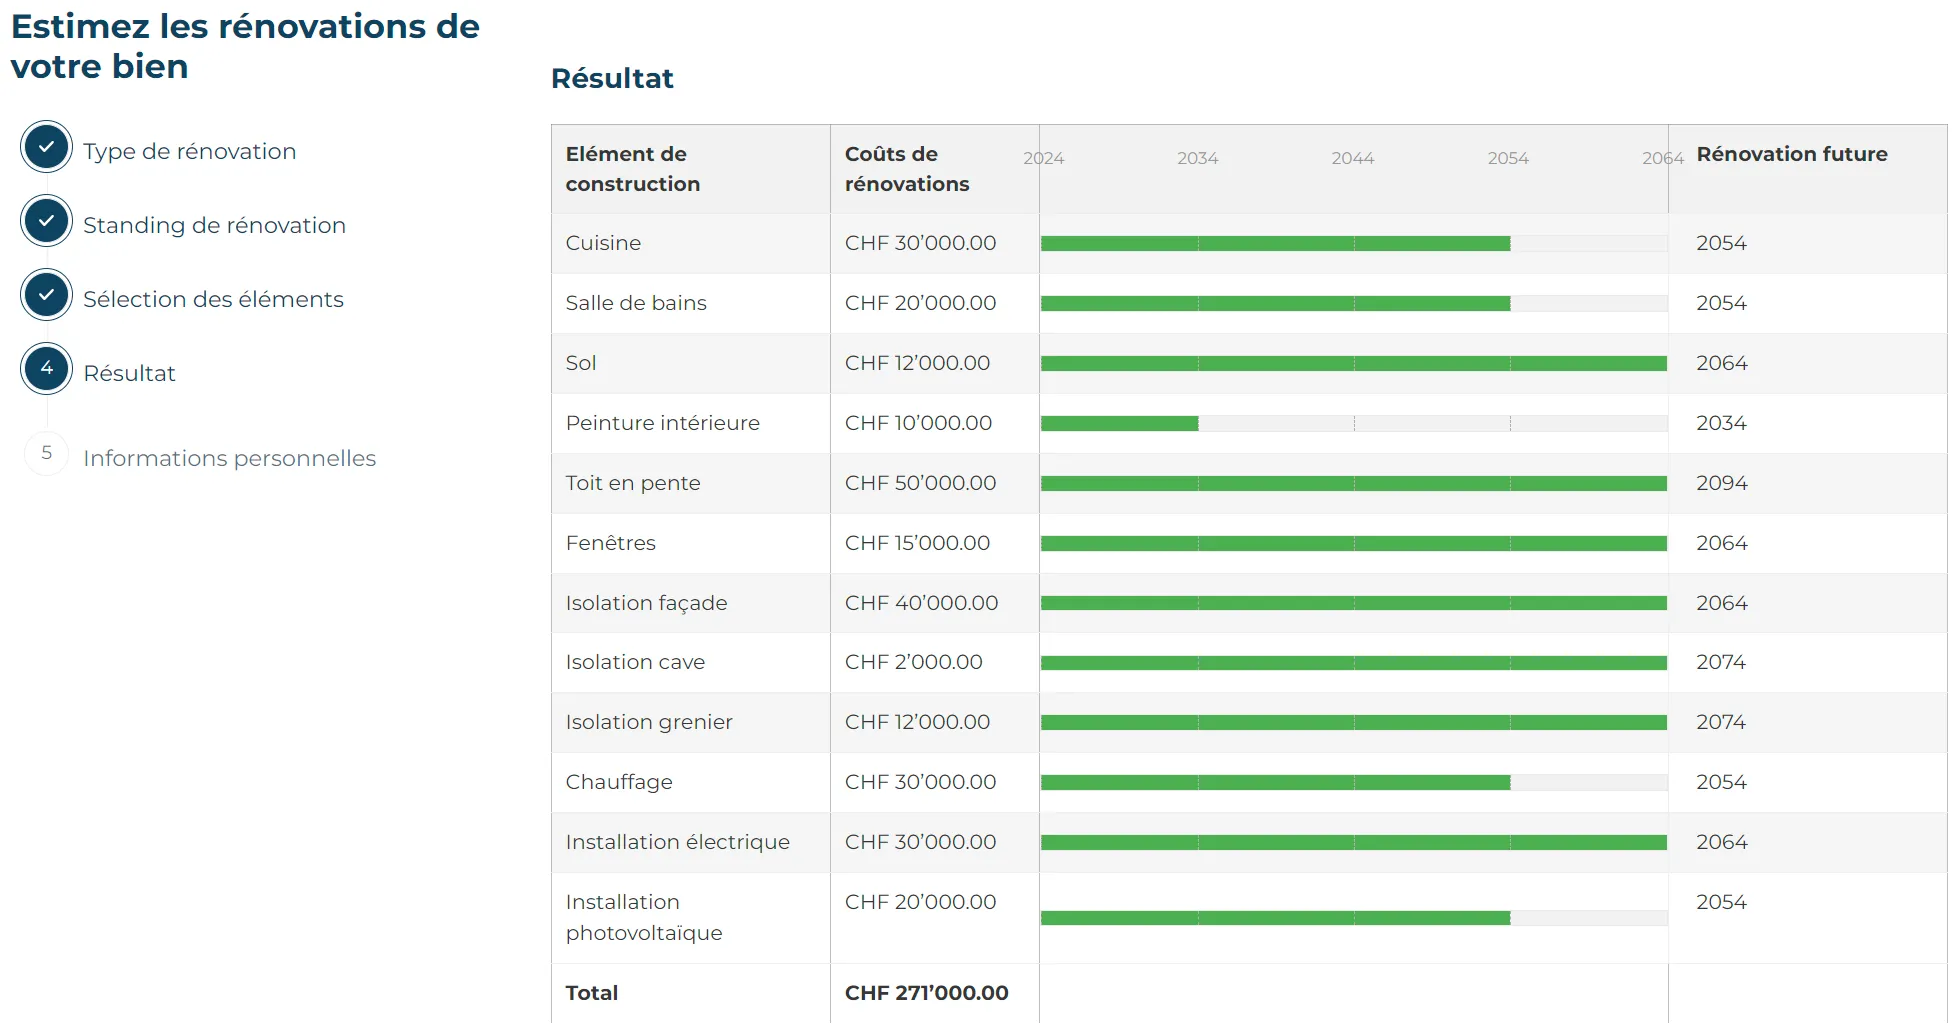This screenshot has height=1027, width=1953.
Task: Click the checkmark icon for Sélection des éléments
Action: point(45,295)
